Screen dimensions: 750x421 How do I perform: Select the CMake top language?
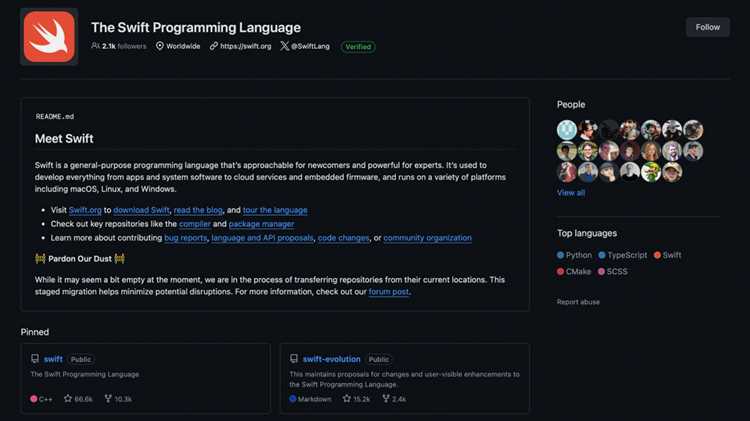[574, 272]
